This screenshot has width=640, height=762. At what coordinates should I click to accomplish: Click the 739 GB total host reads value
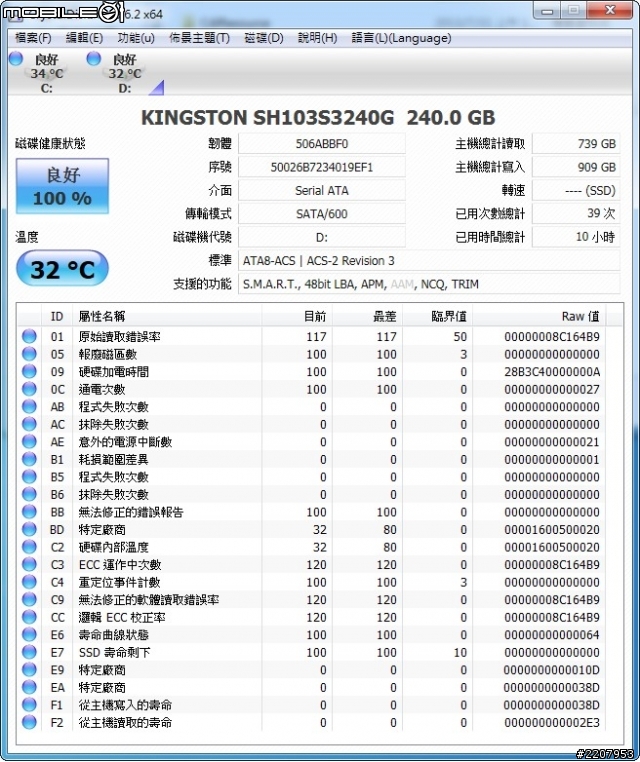[576, 144]
